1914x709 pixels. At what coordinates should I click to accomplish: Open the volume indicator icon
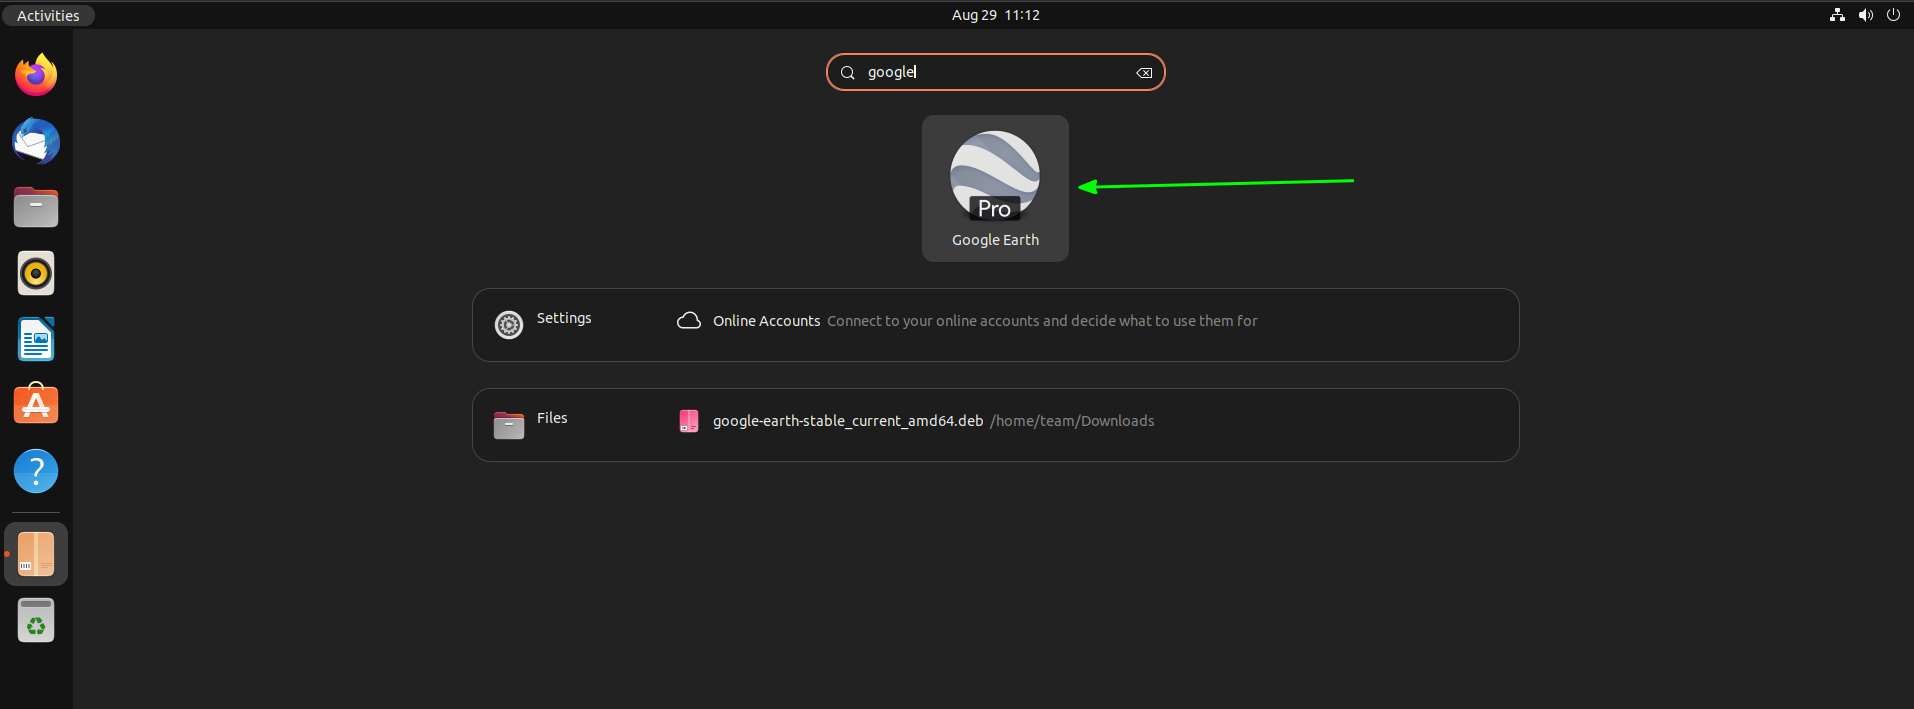pyautogui.click(x=1865, y=15)
